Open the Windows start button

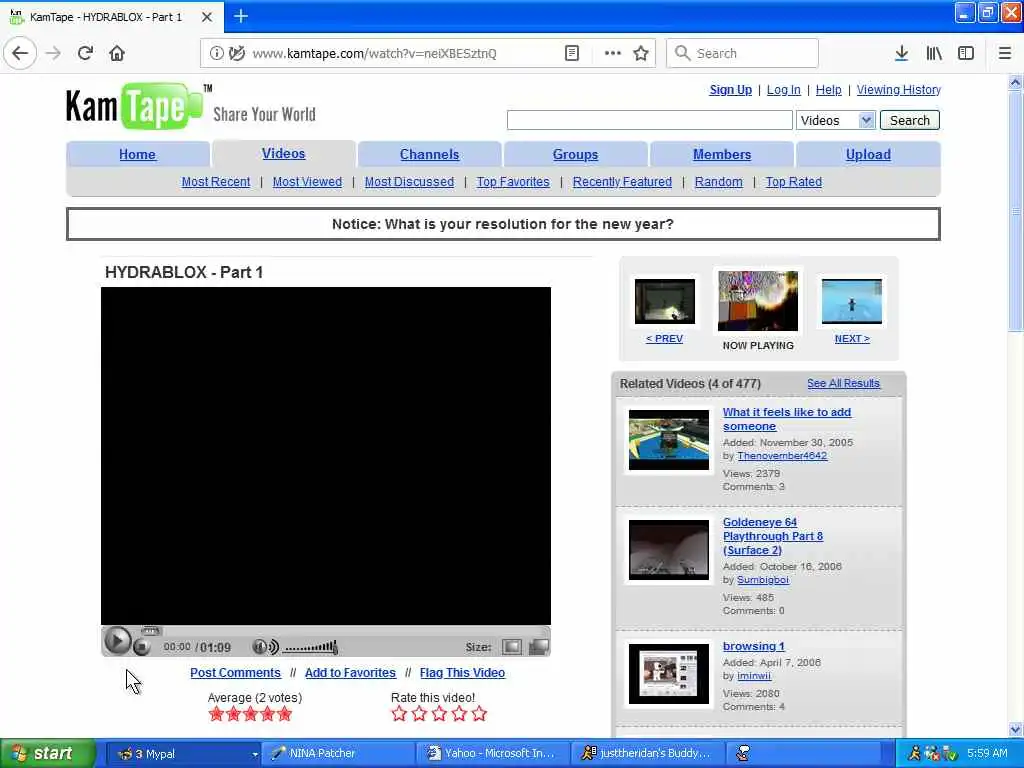point(48,754)
